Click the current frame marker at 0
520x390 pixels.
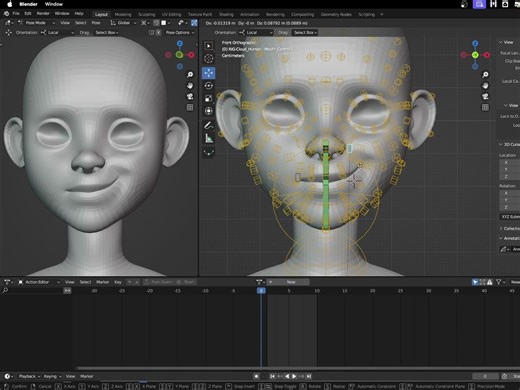[x=261, y=291]
